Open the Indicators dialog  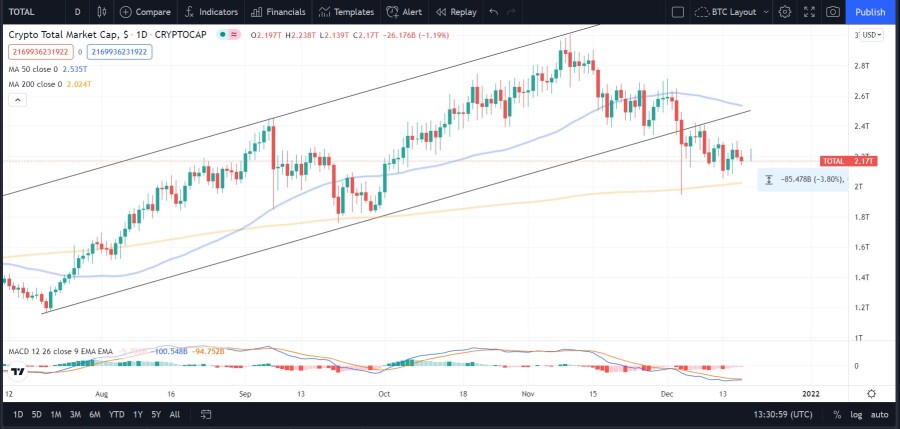(211, 11)
